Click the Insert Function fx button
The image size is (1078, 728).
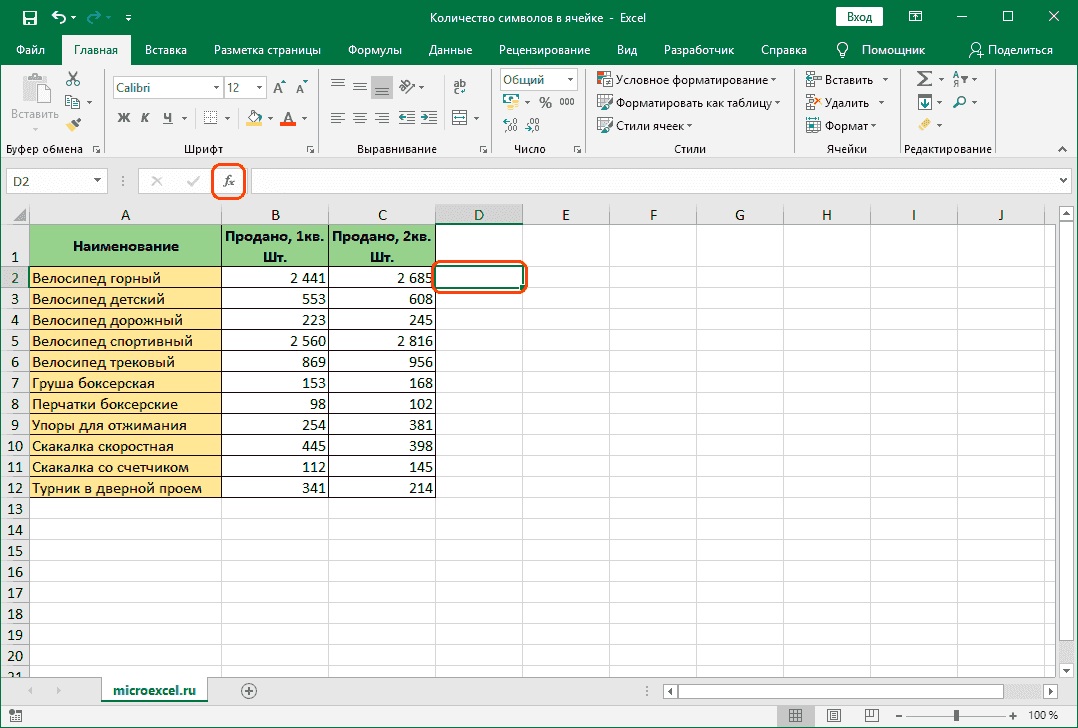229,181
